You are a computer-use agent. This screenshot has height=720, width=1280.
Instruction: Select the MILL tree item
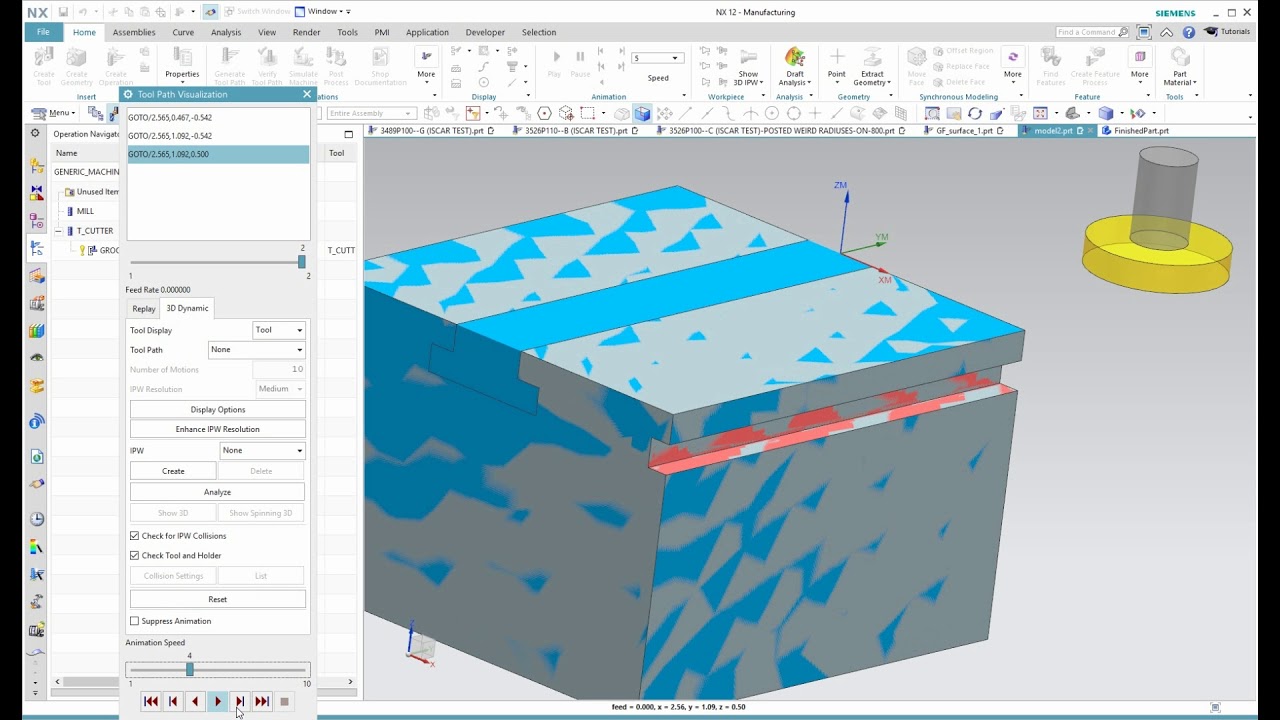pos(85,211)
